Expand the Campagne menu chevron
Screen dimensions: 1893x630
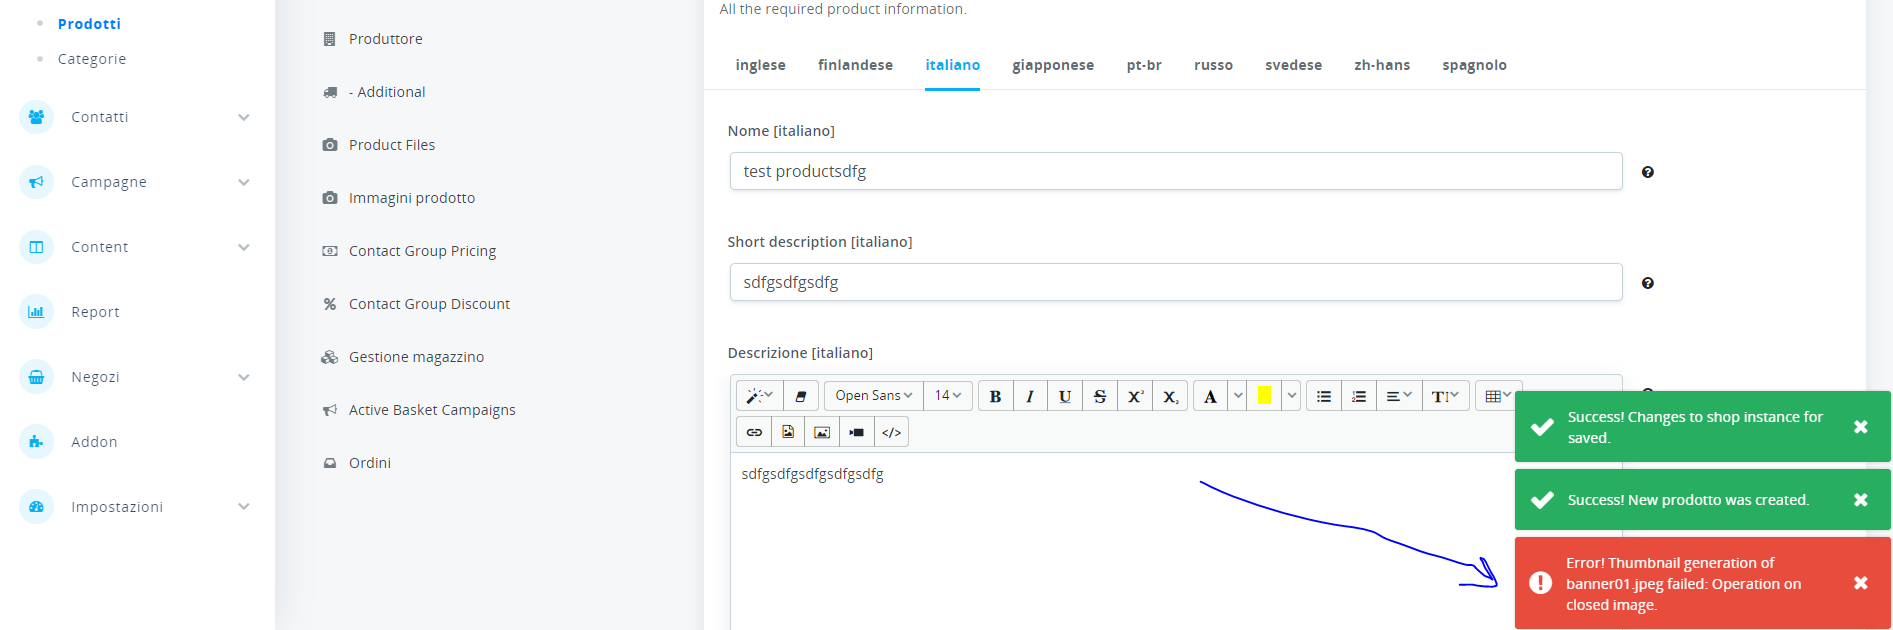[x=244, y=182]
